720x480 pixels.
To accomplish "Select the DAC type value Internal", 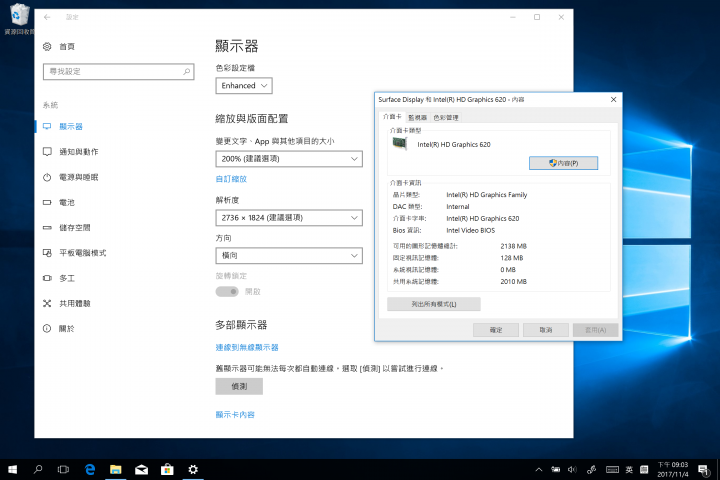I will pos(458,207).
